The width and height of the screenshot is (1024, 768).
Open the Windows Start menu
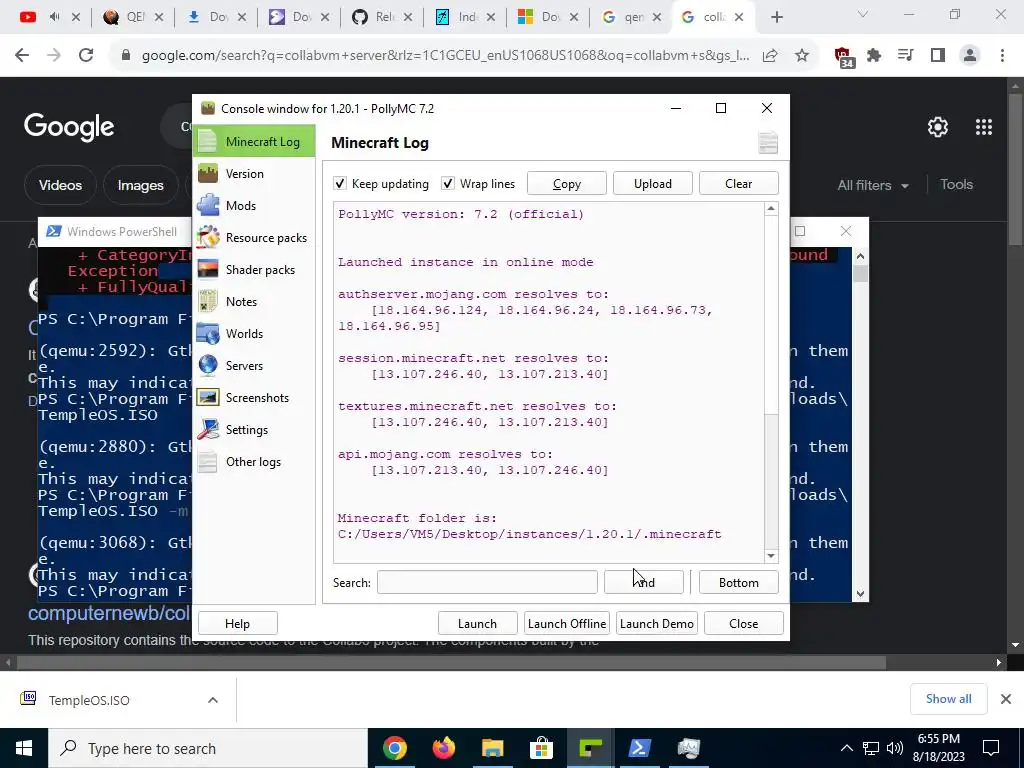pyautogui.click(x=24, y=748)
